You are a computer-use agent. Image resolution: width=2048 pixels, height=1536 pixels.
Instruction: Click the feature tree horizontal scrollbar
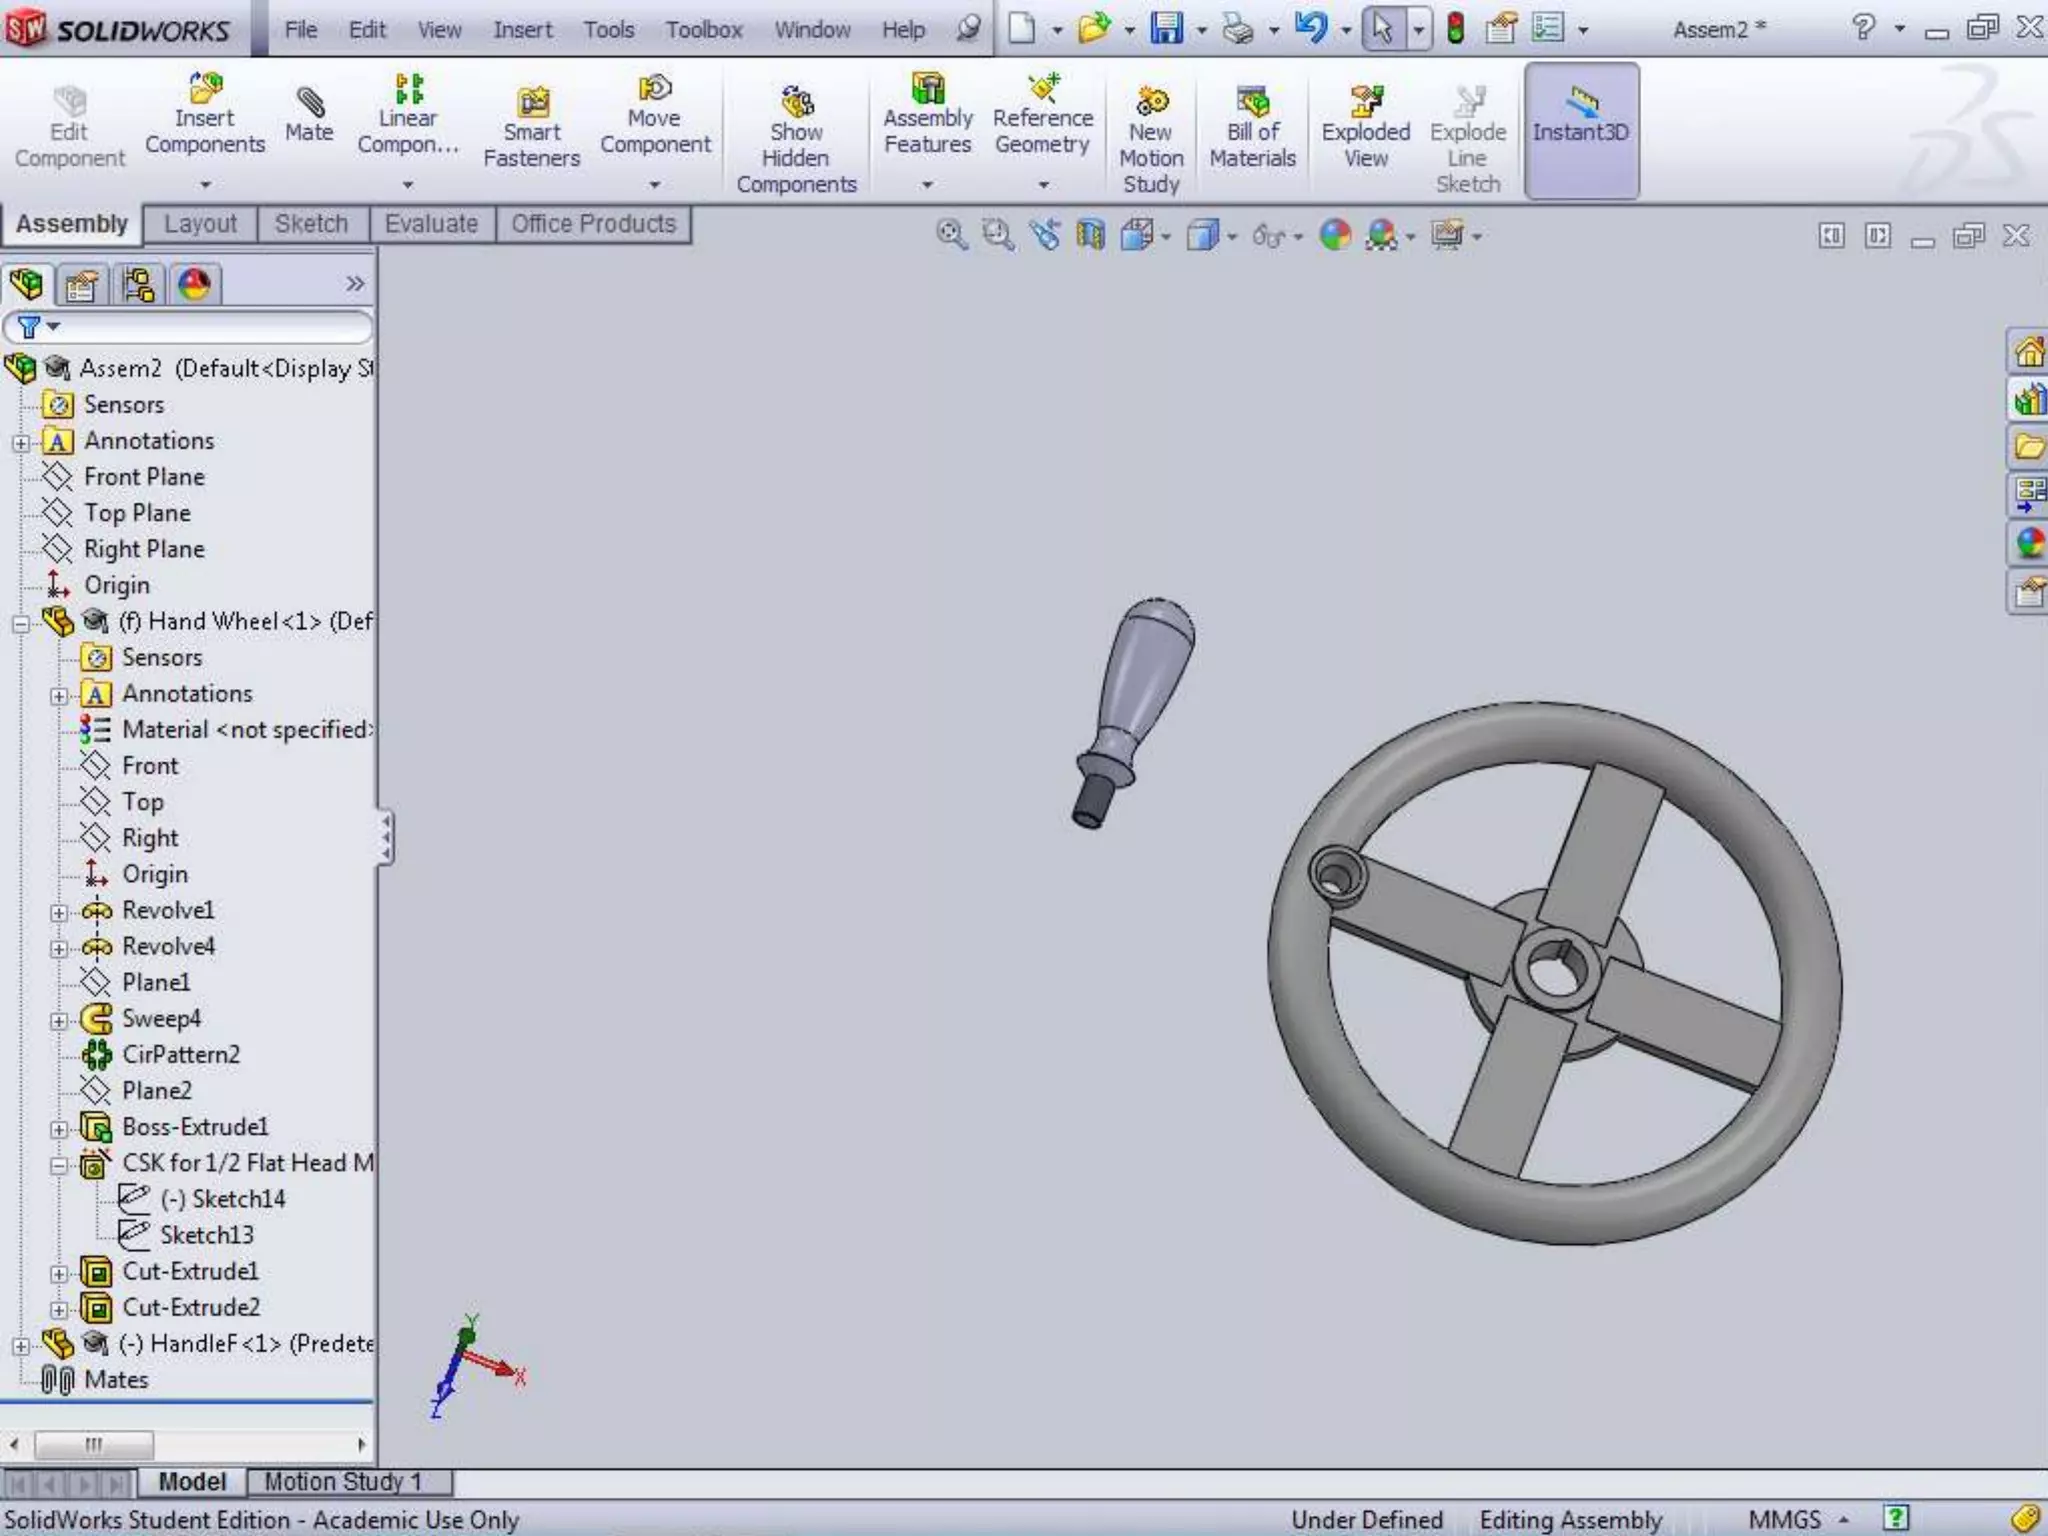[x=94, y=1444]
